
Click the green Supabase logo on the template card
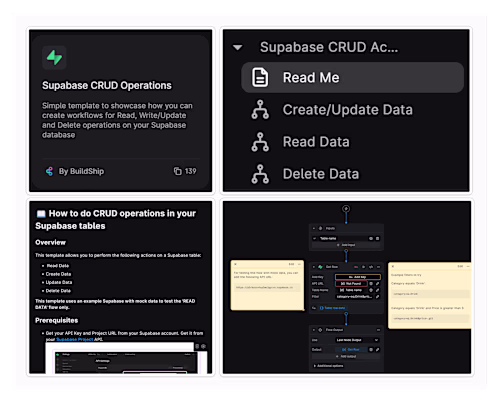54,58
